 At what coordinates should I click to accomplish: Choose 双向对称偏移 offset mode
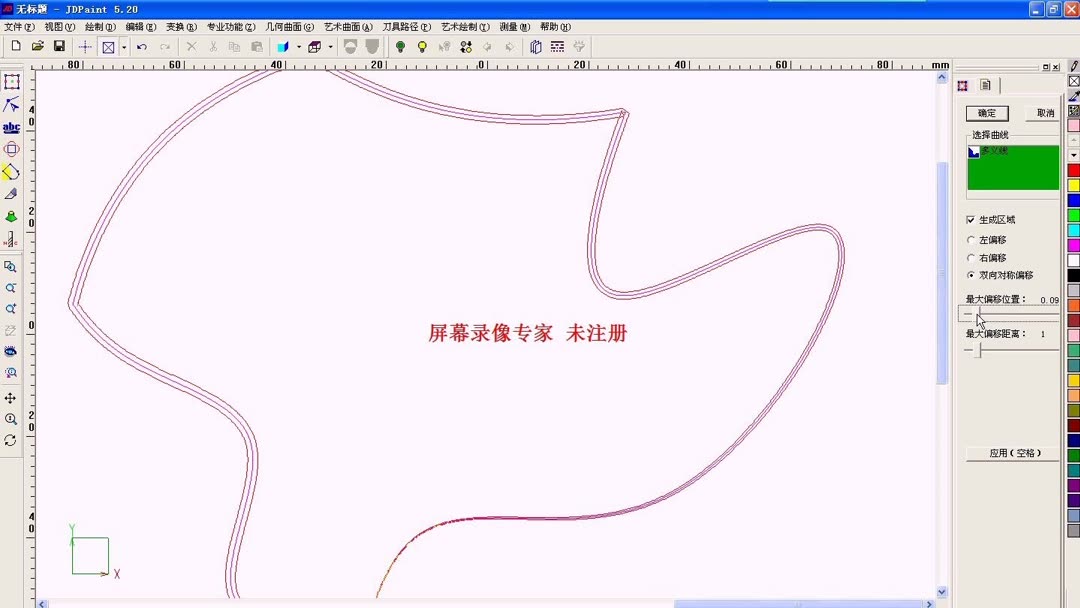coord(970,274)
